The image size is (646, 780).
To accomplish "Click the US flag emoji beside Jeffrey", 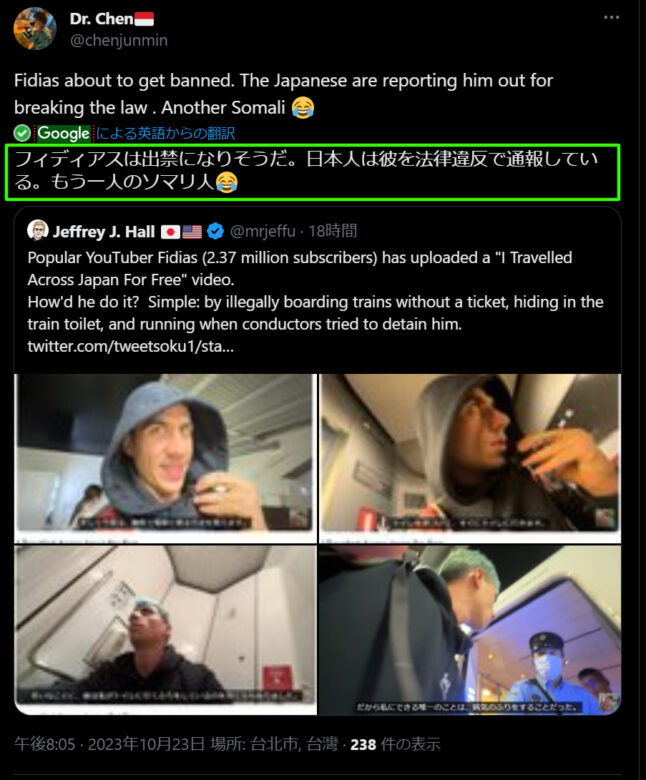I will pyautogui.click(x=192, y=232).
